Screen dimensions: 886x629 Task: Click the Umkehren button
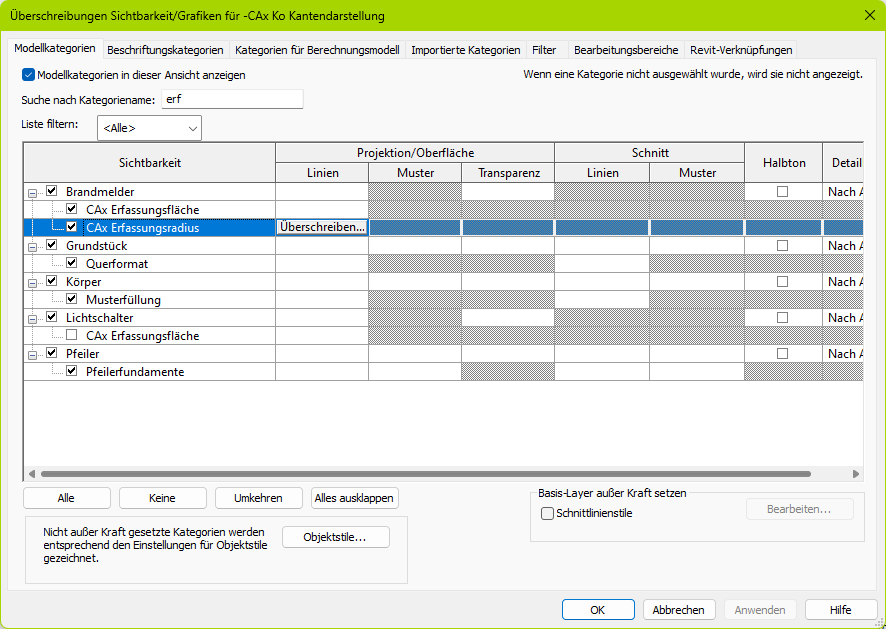258,498
